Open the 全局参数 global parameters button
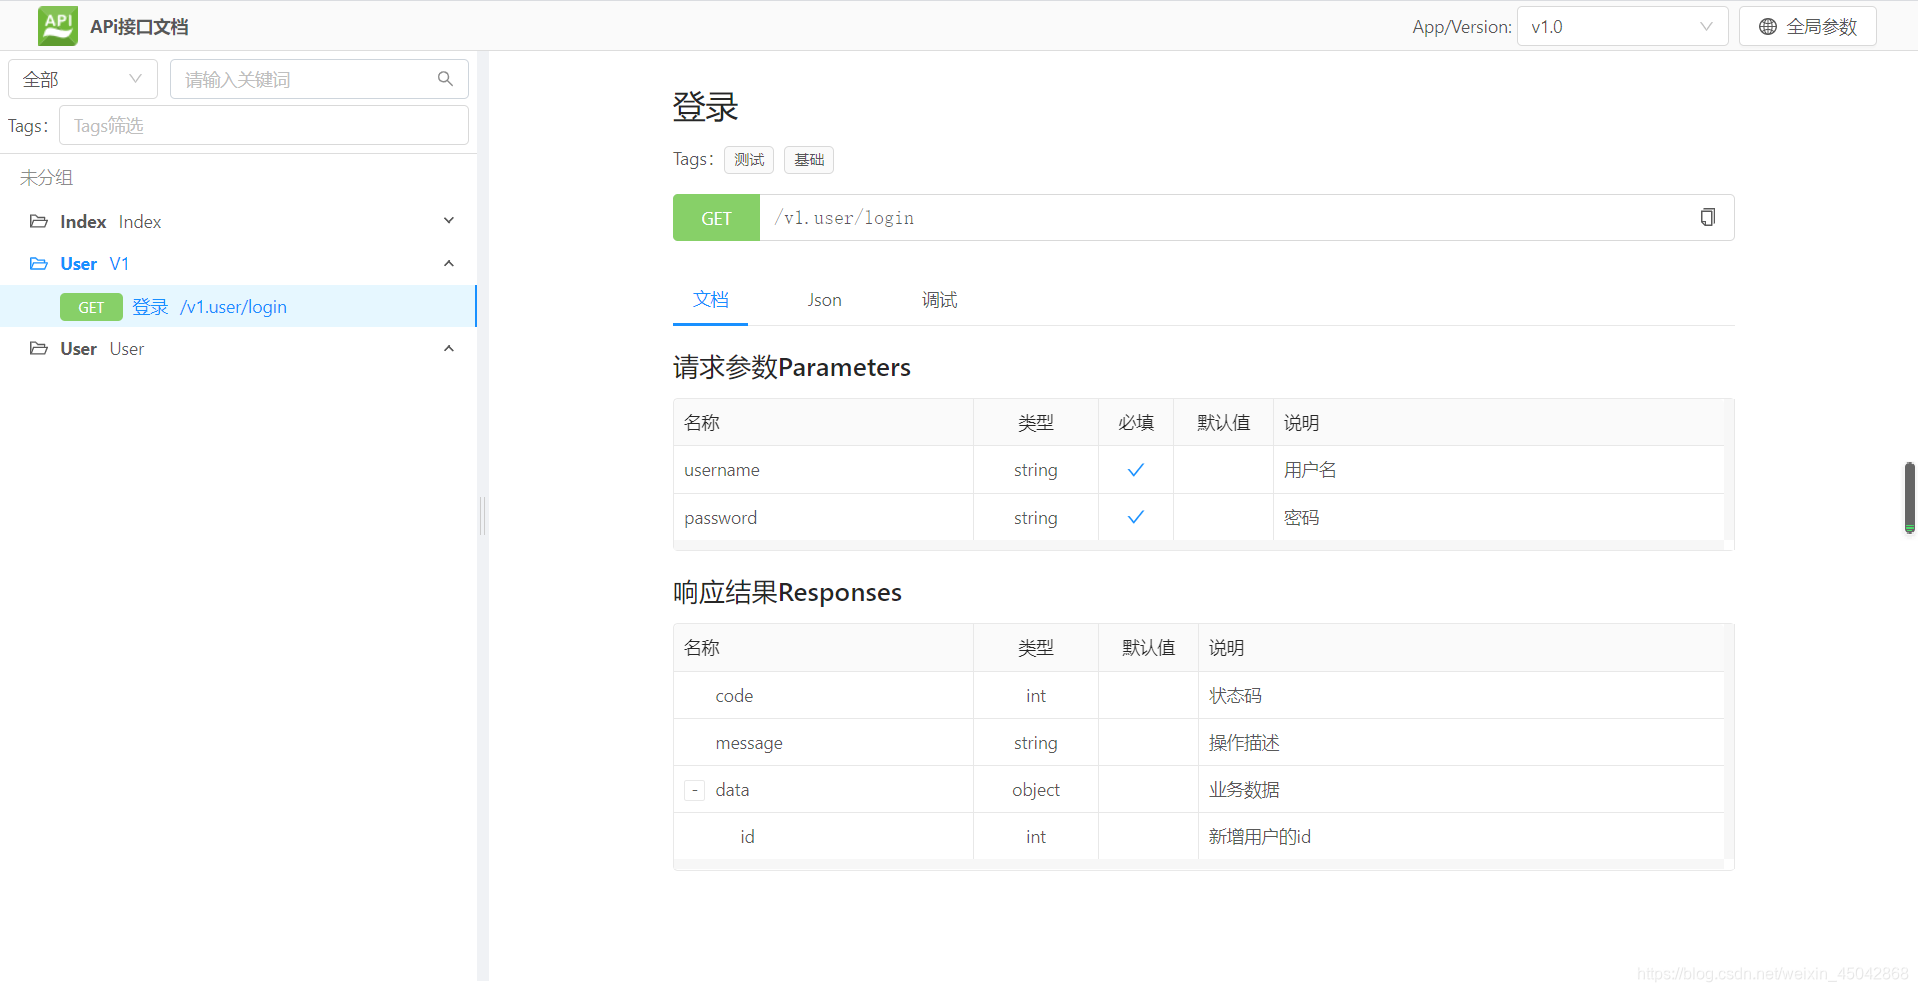The image size is (1918, 992). (1807, 27)
